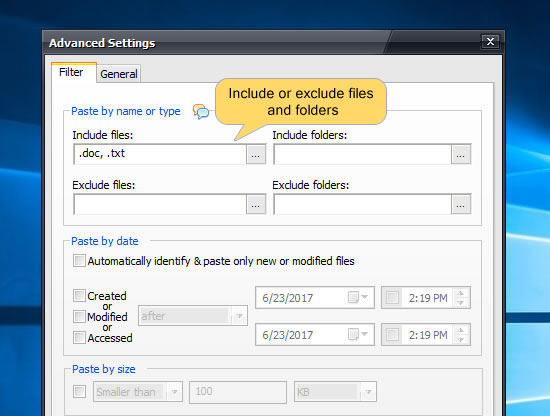Toggle the second time field checkbox
The height and width of the screenshot is (416, 550).
[392, 335]
